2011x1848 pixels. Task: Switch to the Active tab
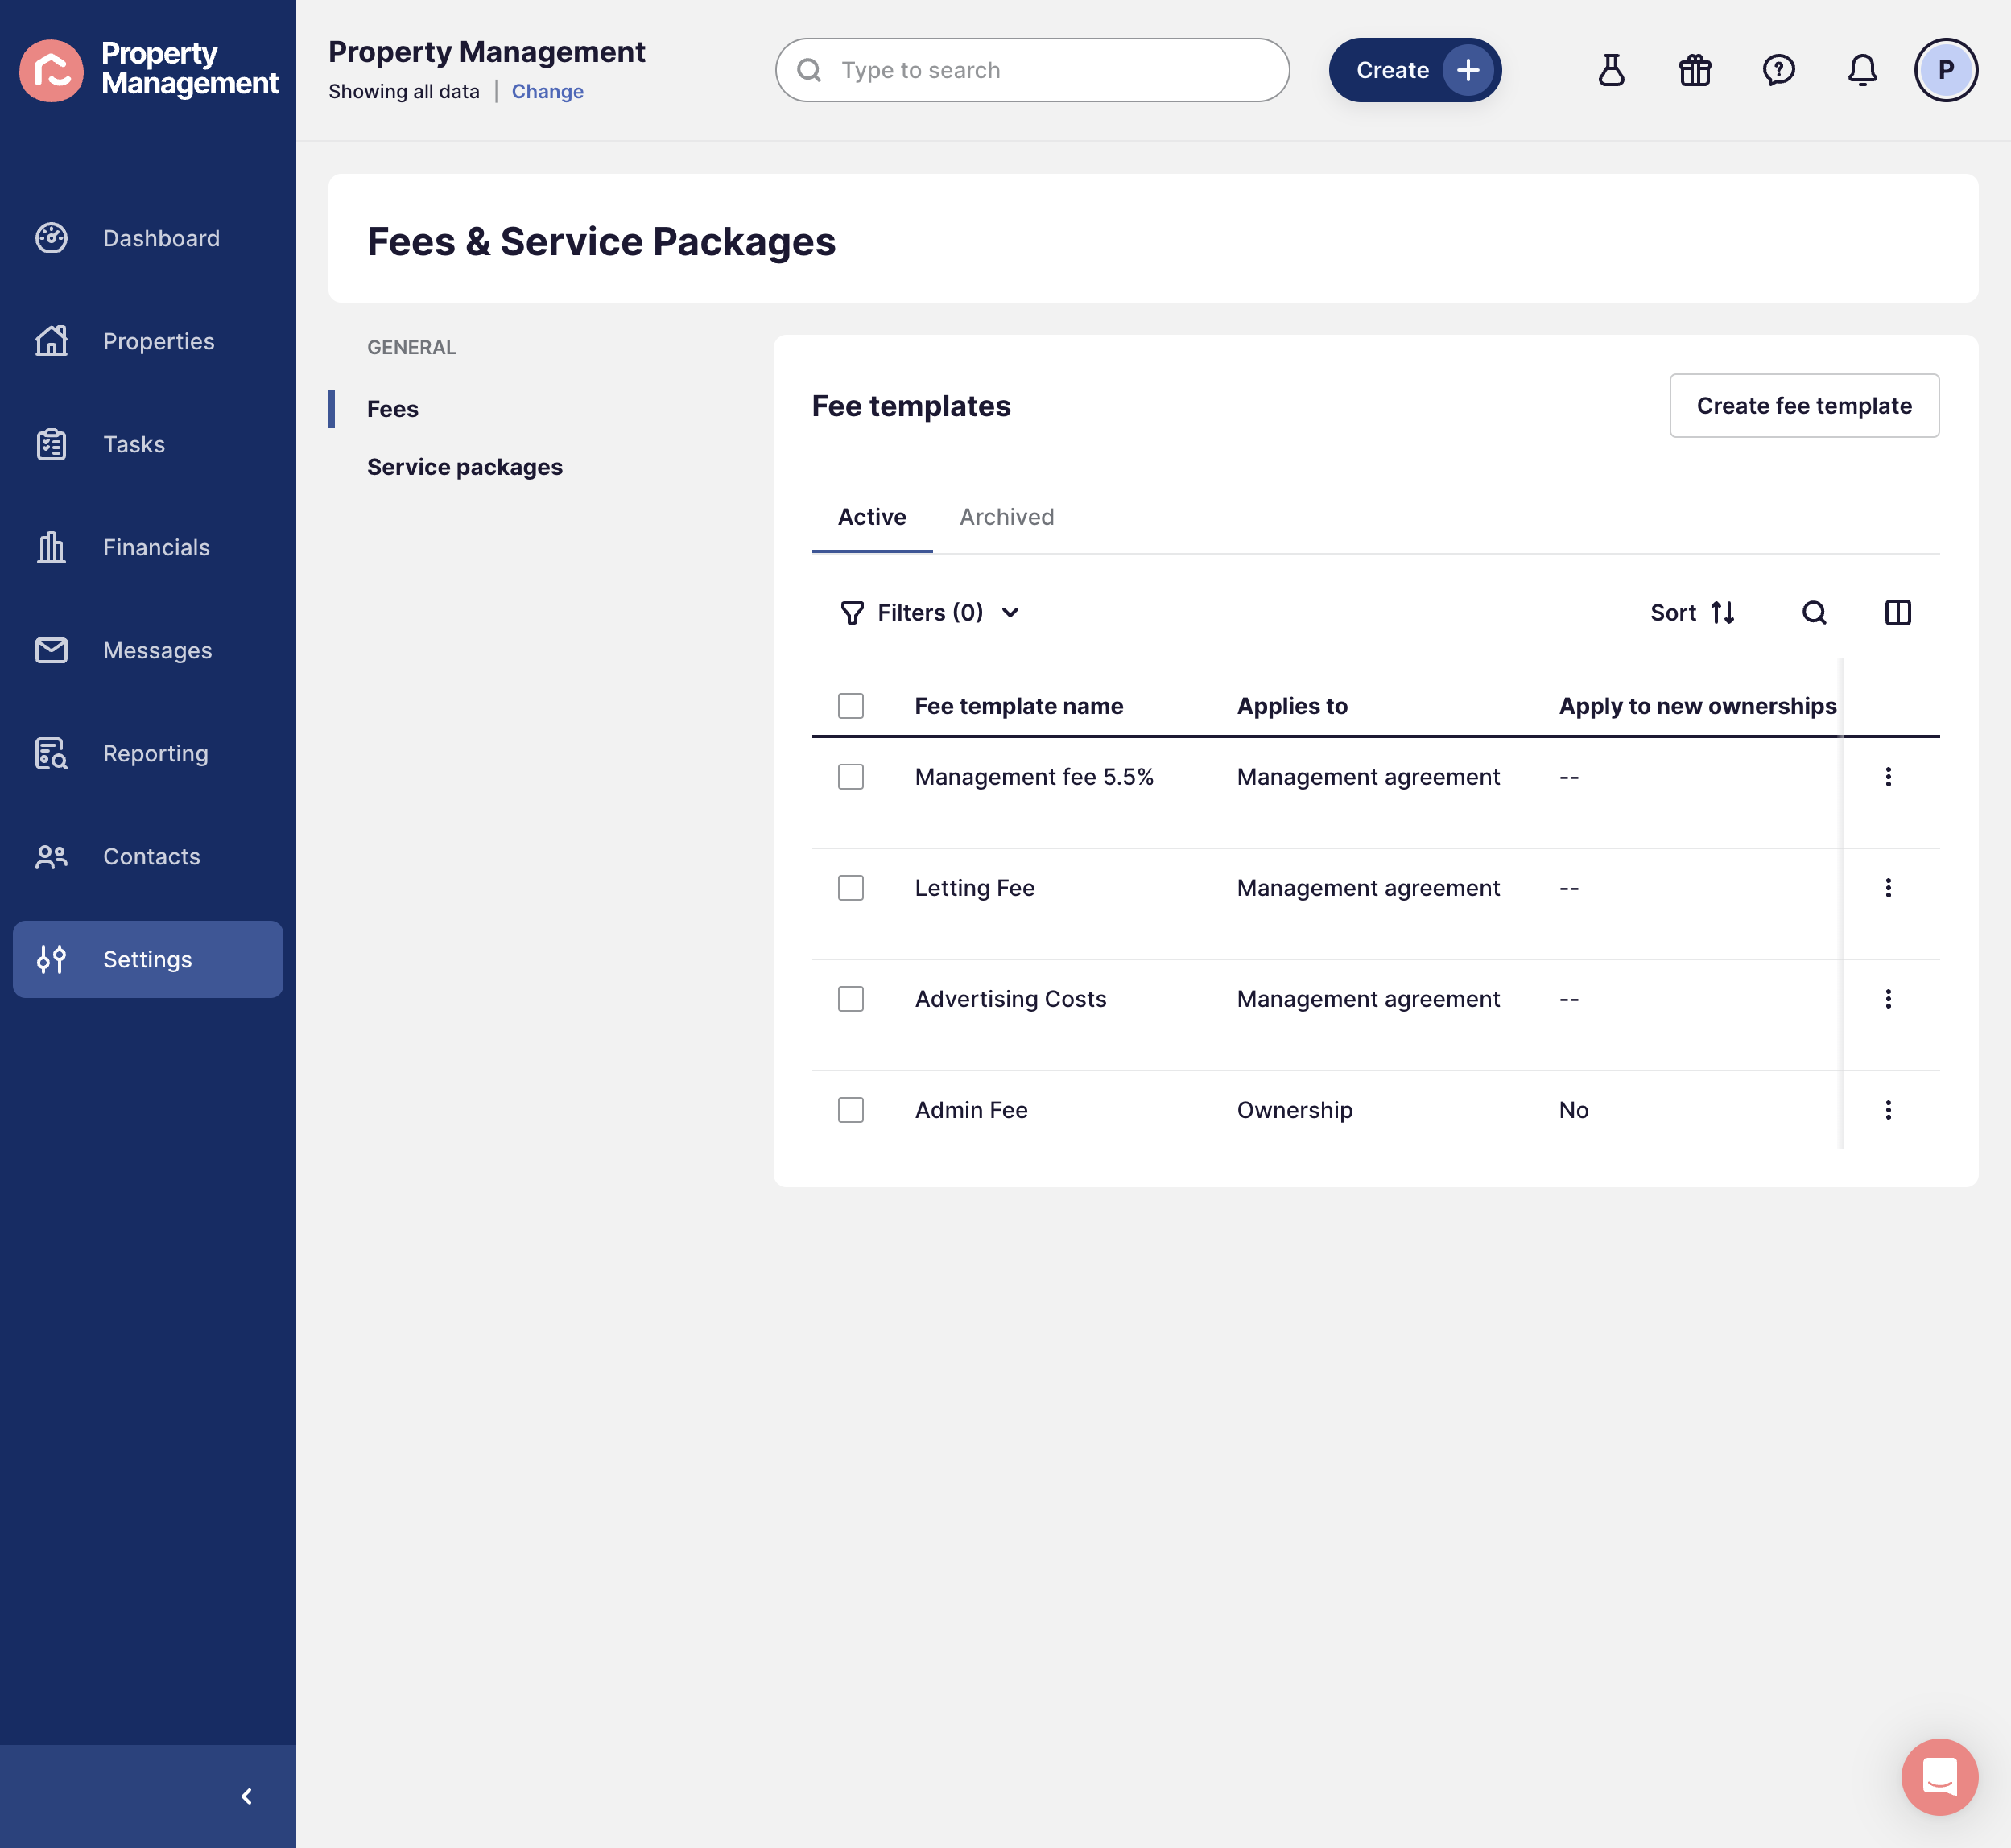872,517
